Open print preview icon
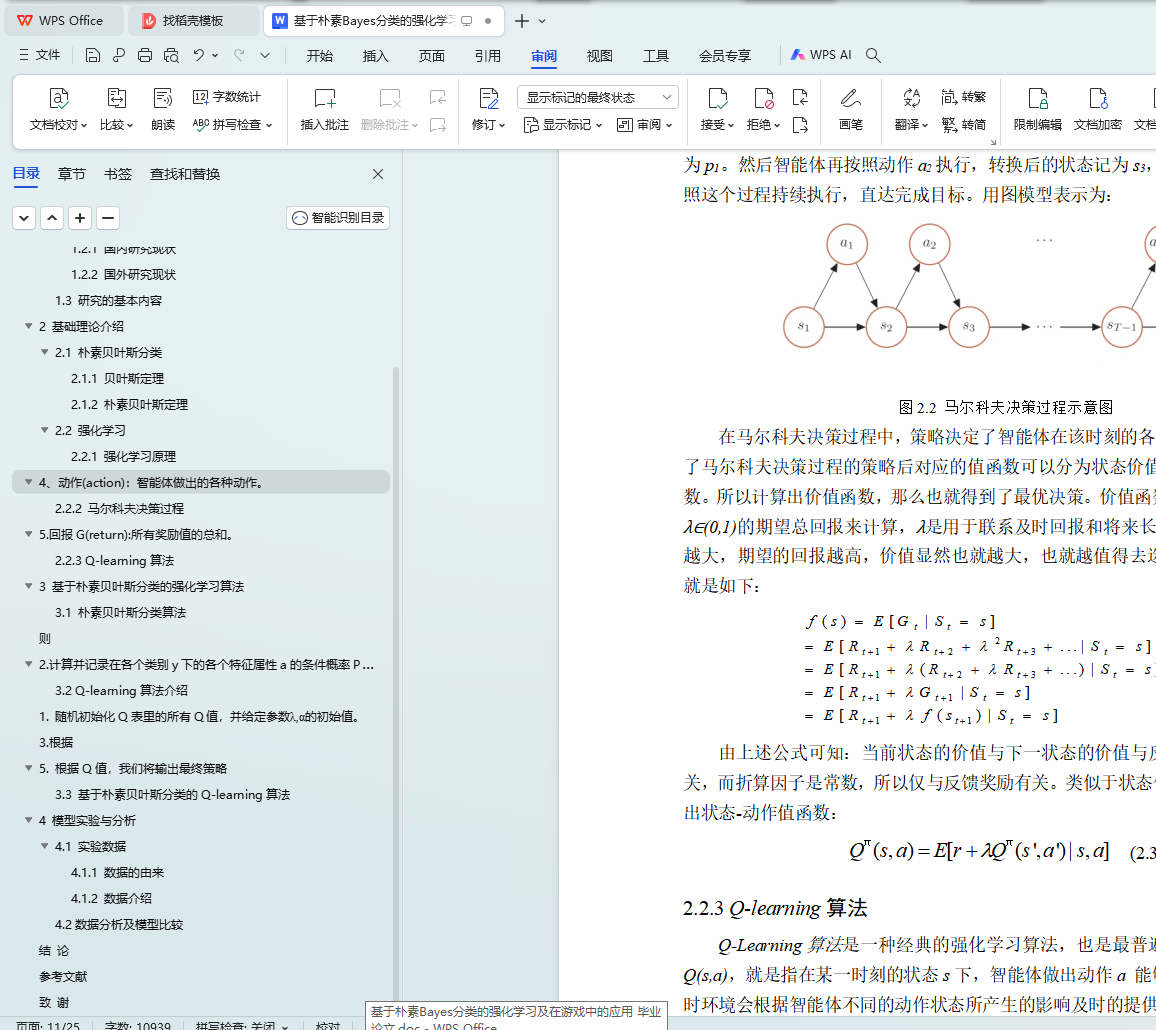 point(171,55)
